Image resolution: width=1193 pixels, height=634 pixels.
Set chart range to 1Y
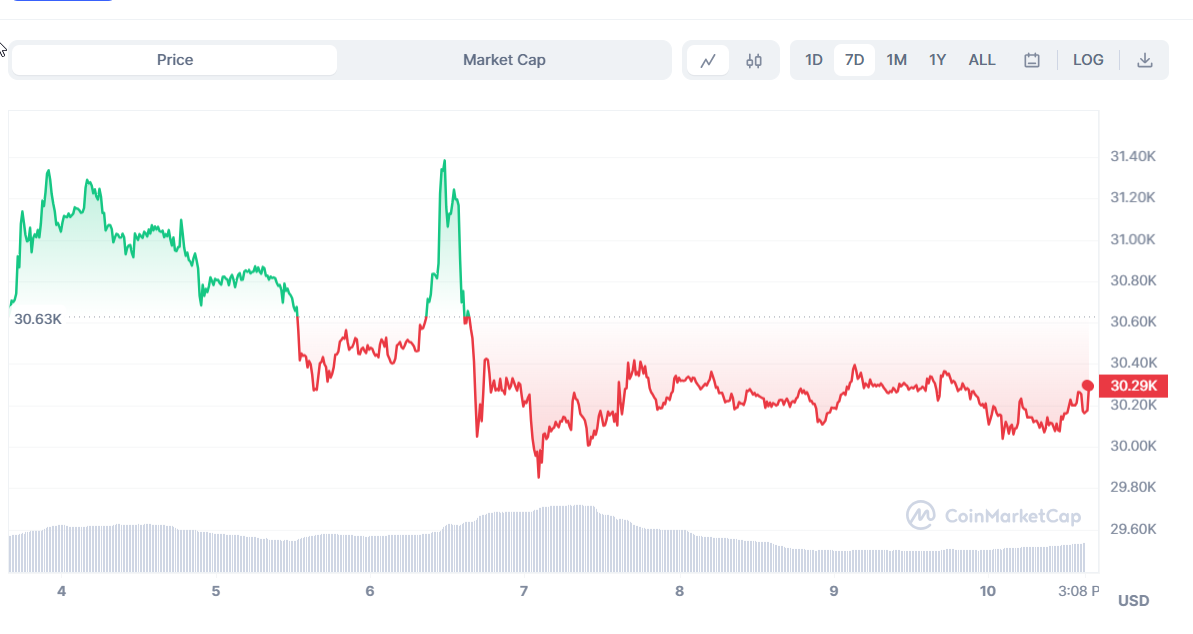click(937, 60)
